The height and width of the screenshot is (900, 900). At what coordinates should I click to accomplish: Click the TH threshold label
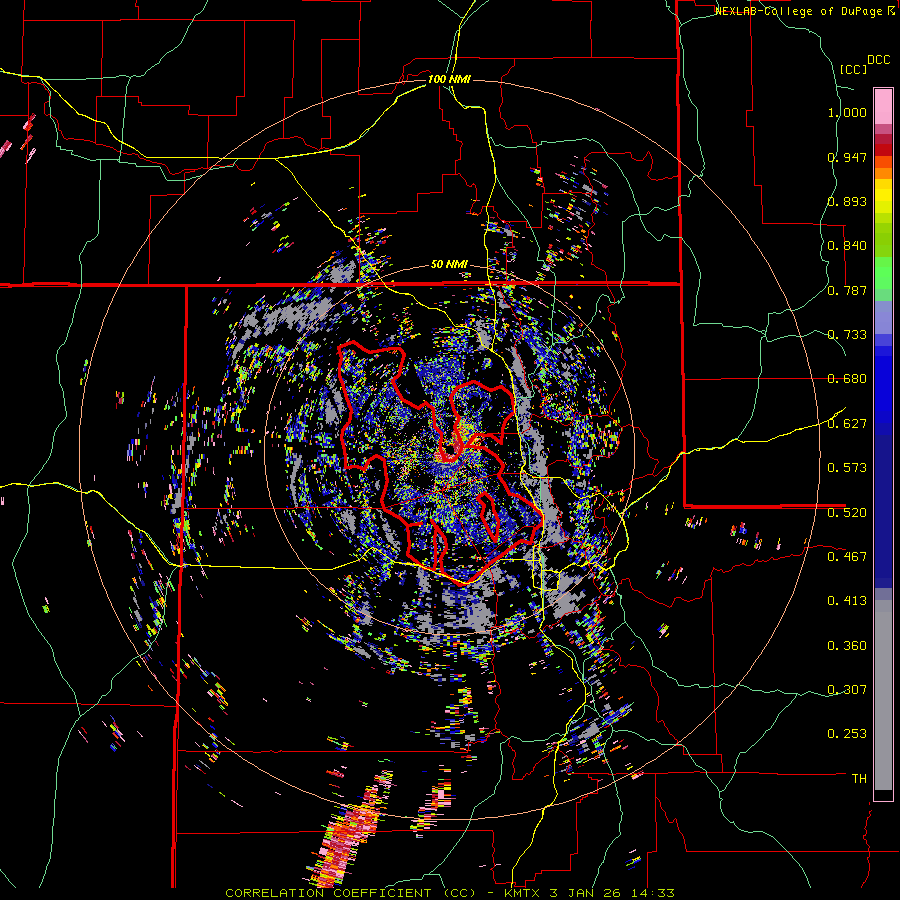point(859,779)
